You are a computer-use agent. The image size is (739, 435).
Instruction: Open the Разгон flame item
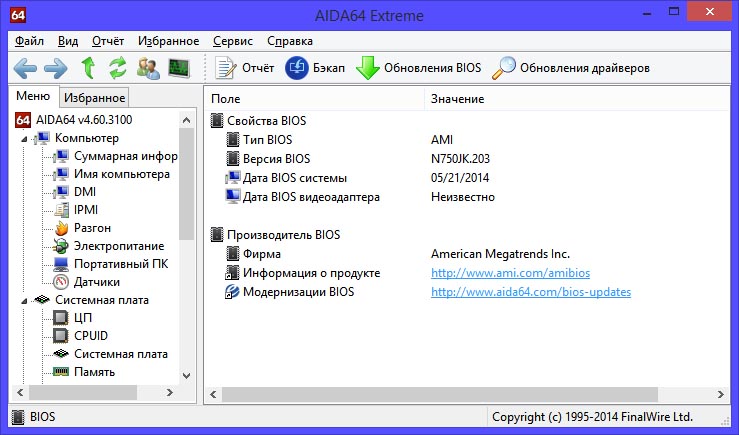coord(82,228)
